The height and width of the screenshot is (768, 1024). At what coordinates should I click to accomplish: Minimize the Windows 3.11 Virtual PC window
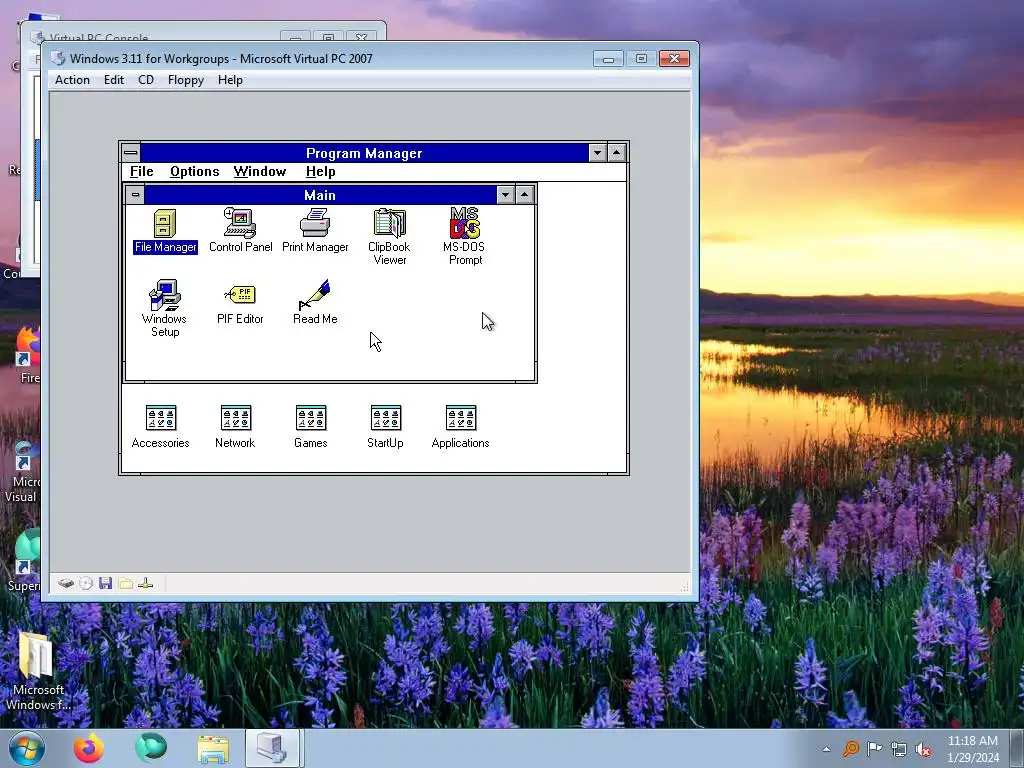coord(608,59)
